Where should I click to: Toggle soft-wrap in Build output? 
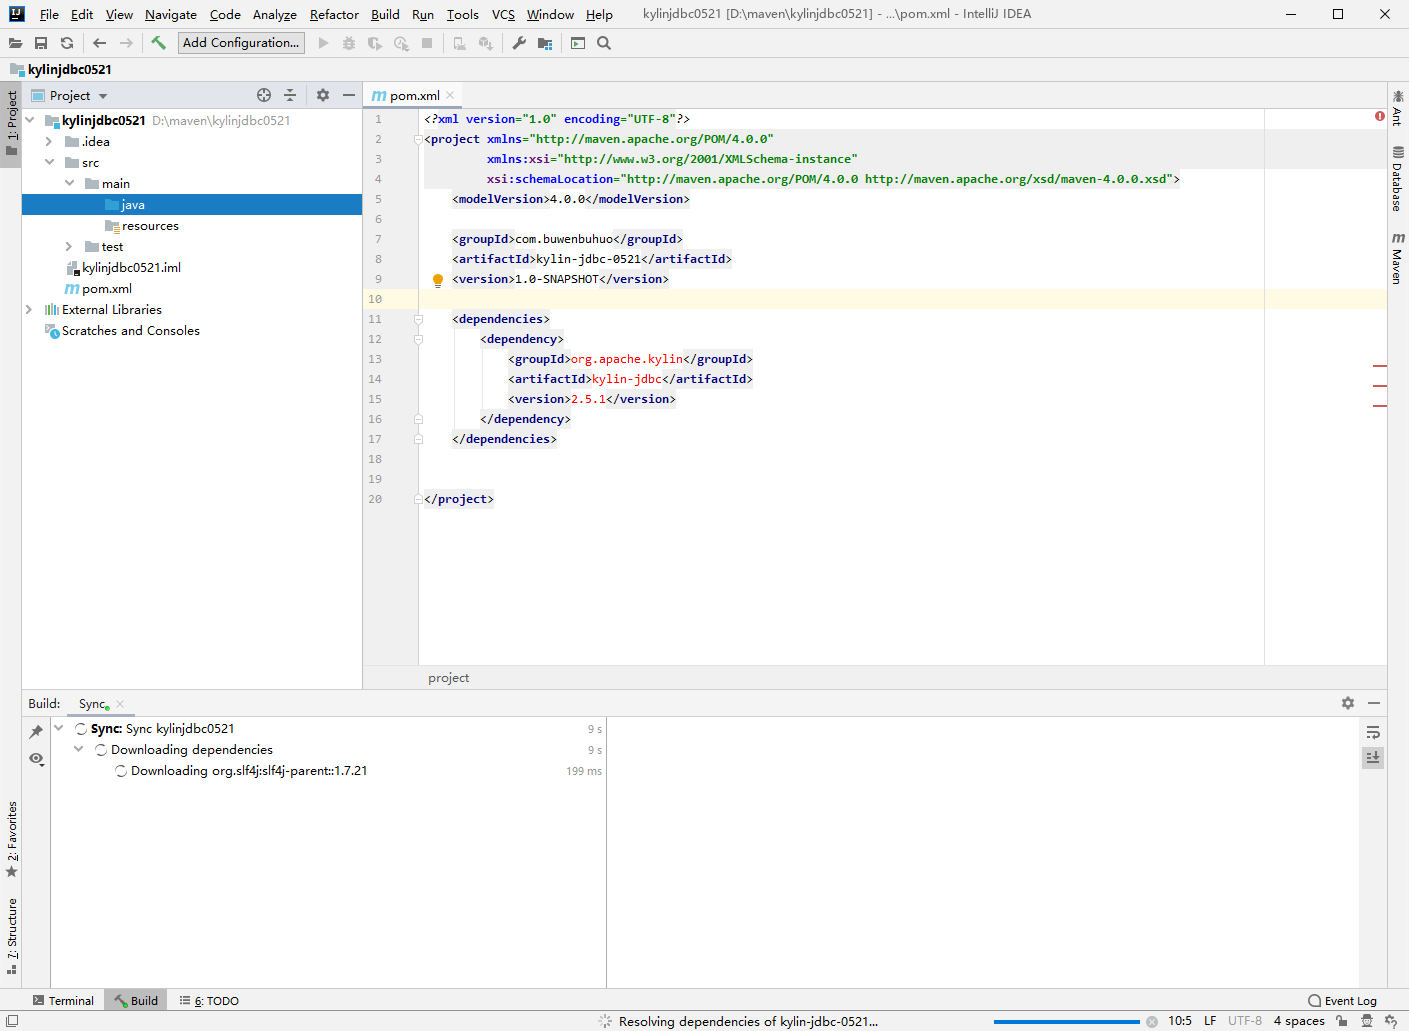[1373, 732]
